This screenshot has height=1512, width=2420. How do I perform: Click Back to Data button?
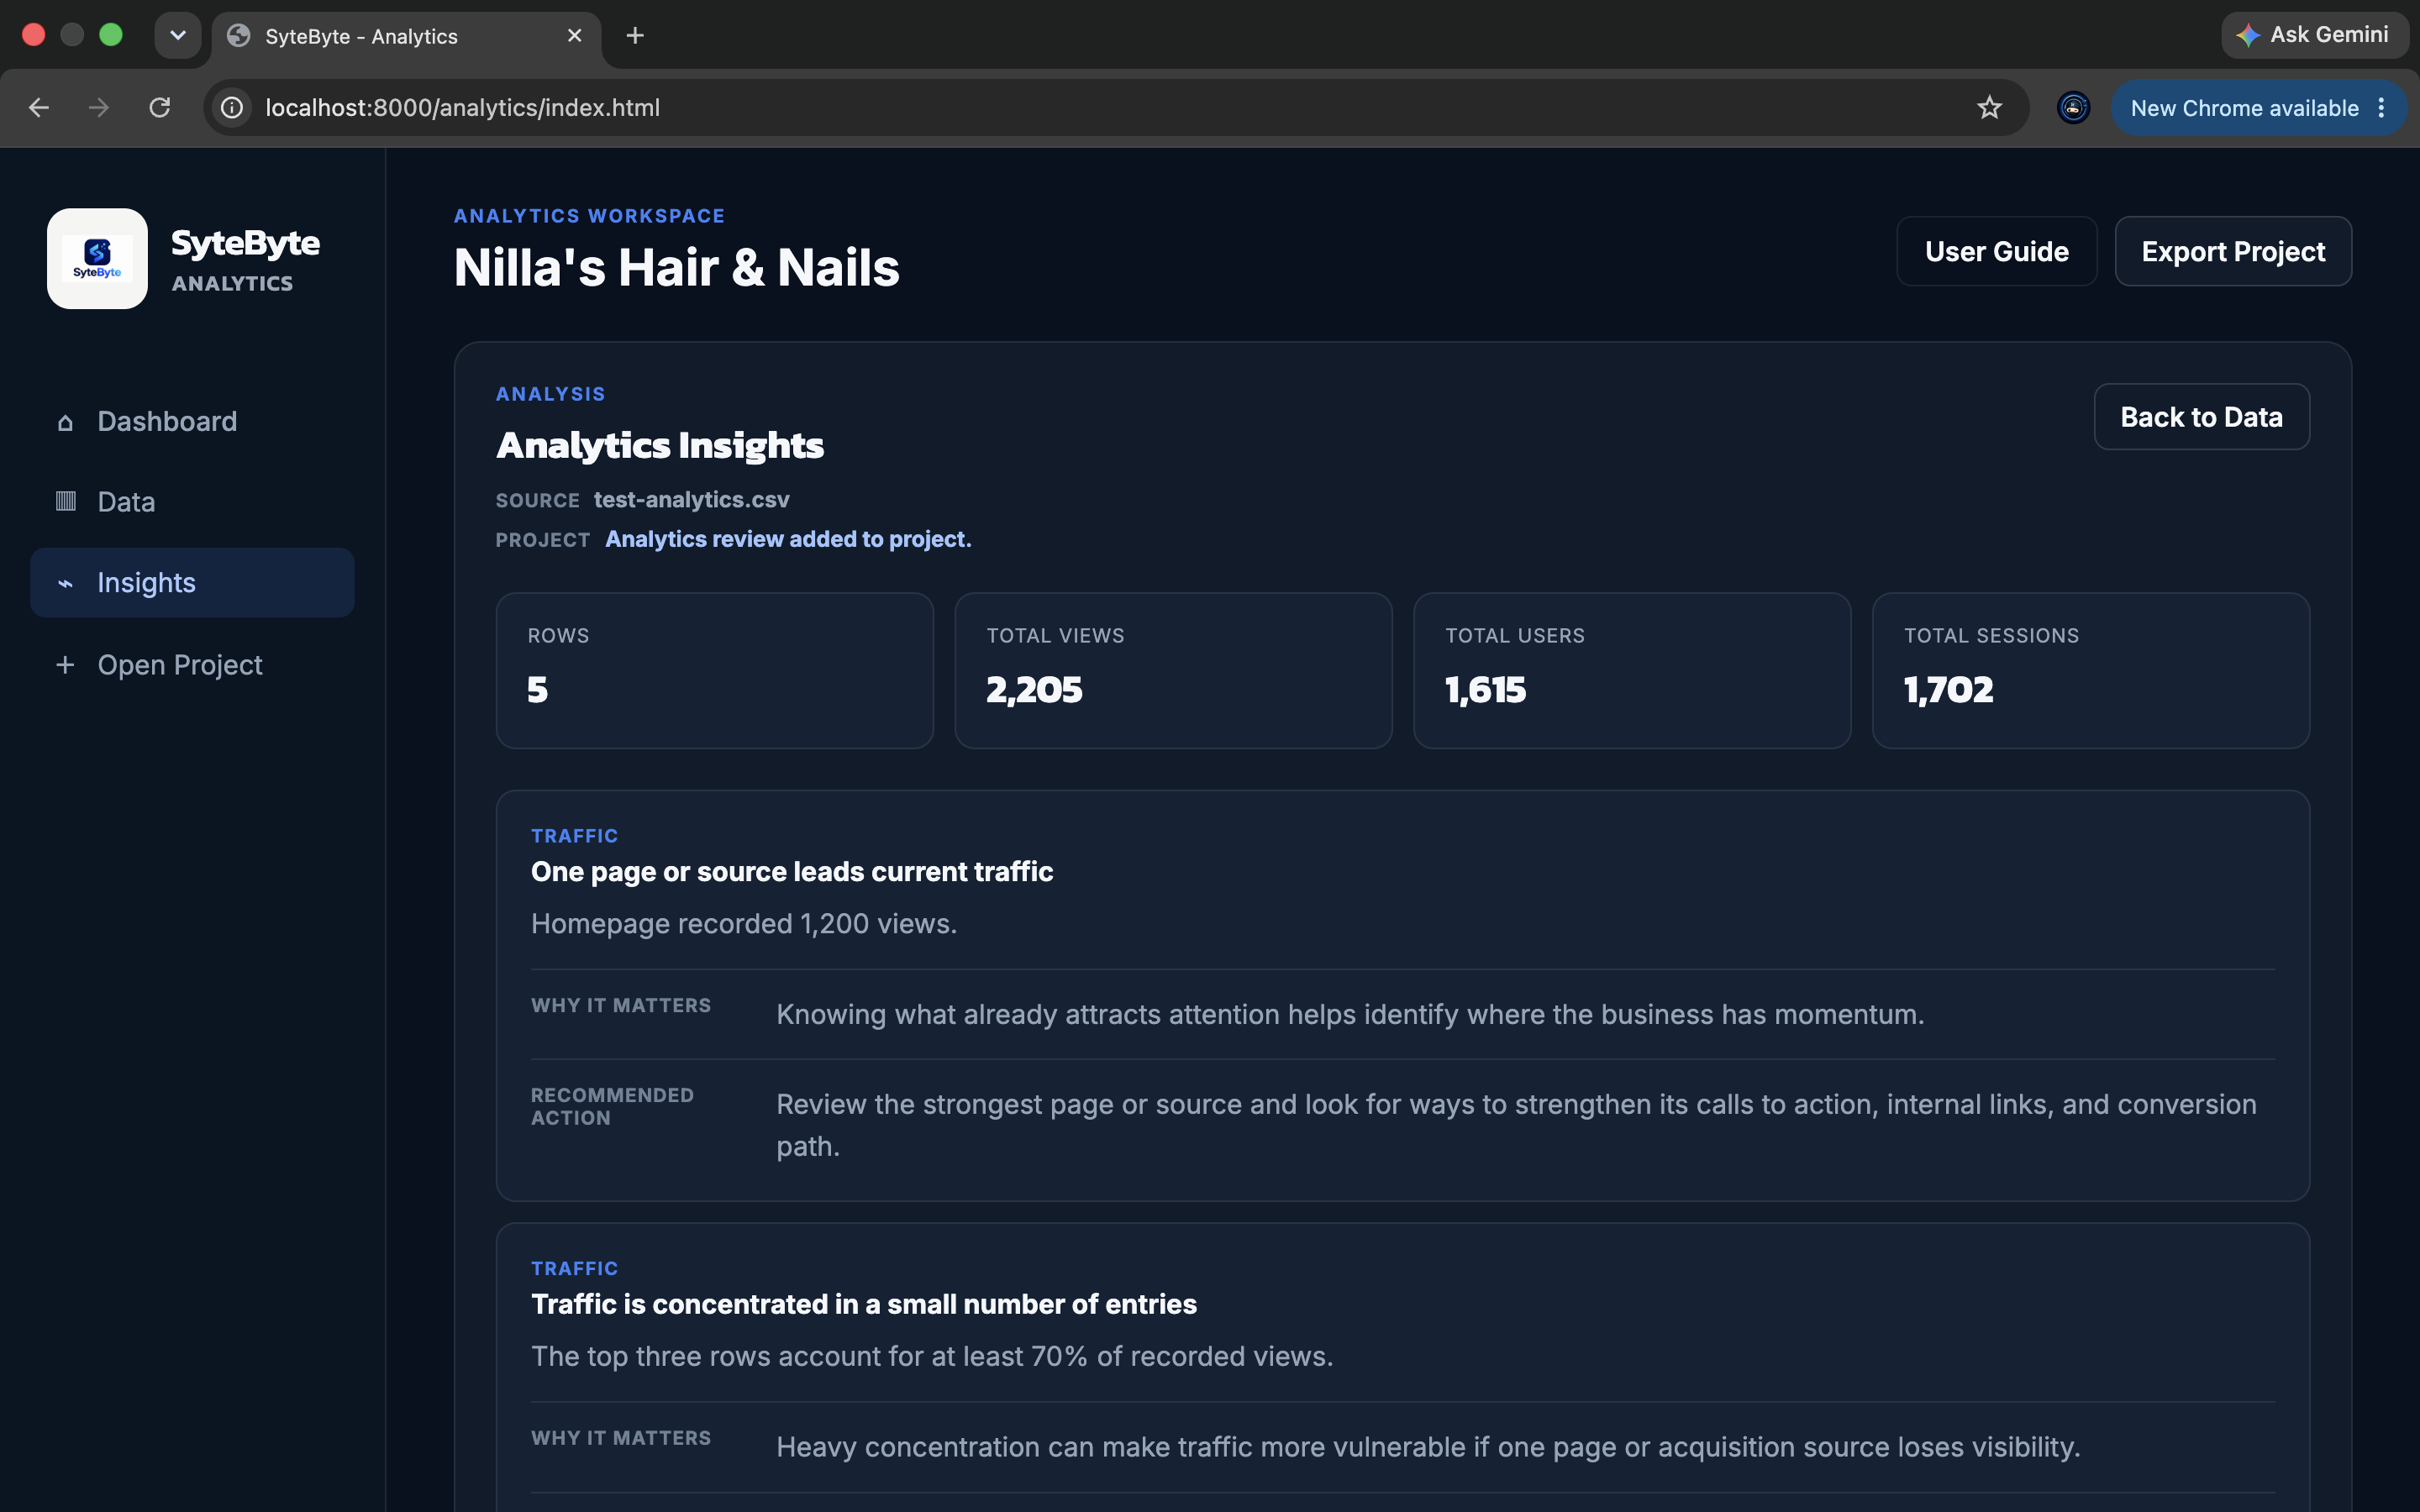2202,417
